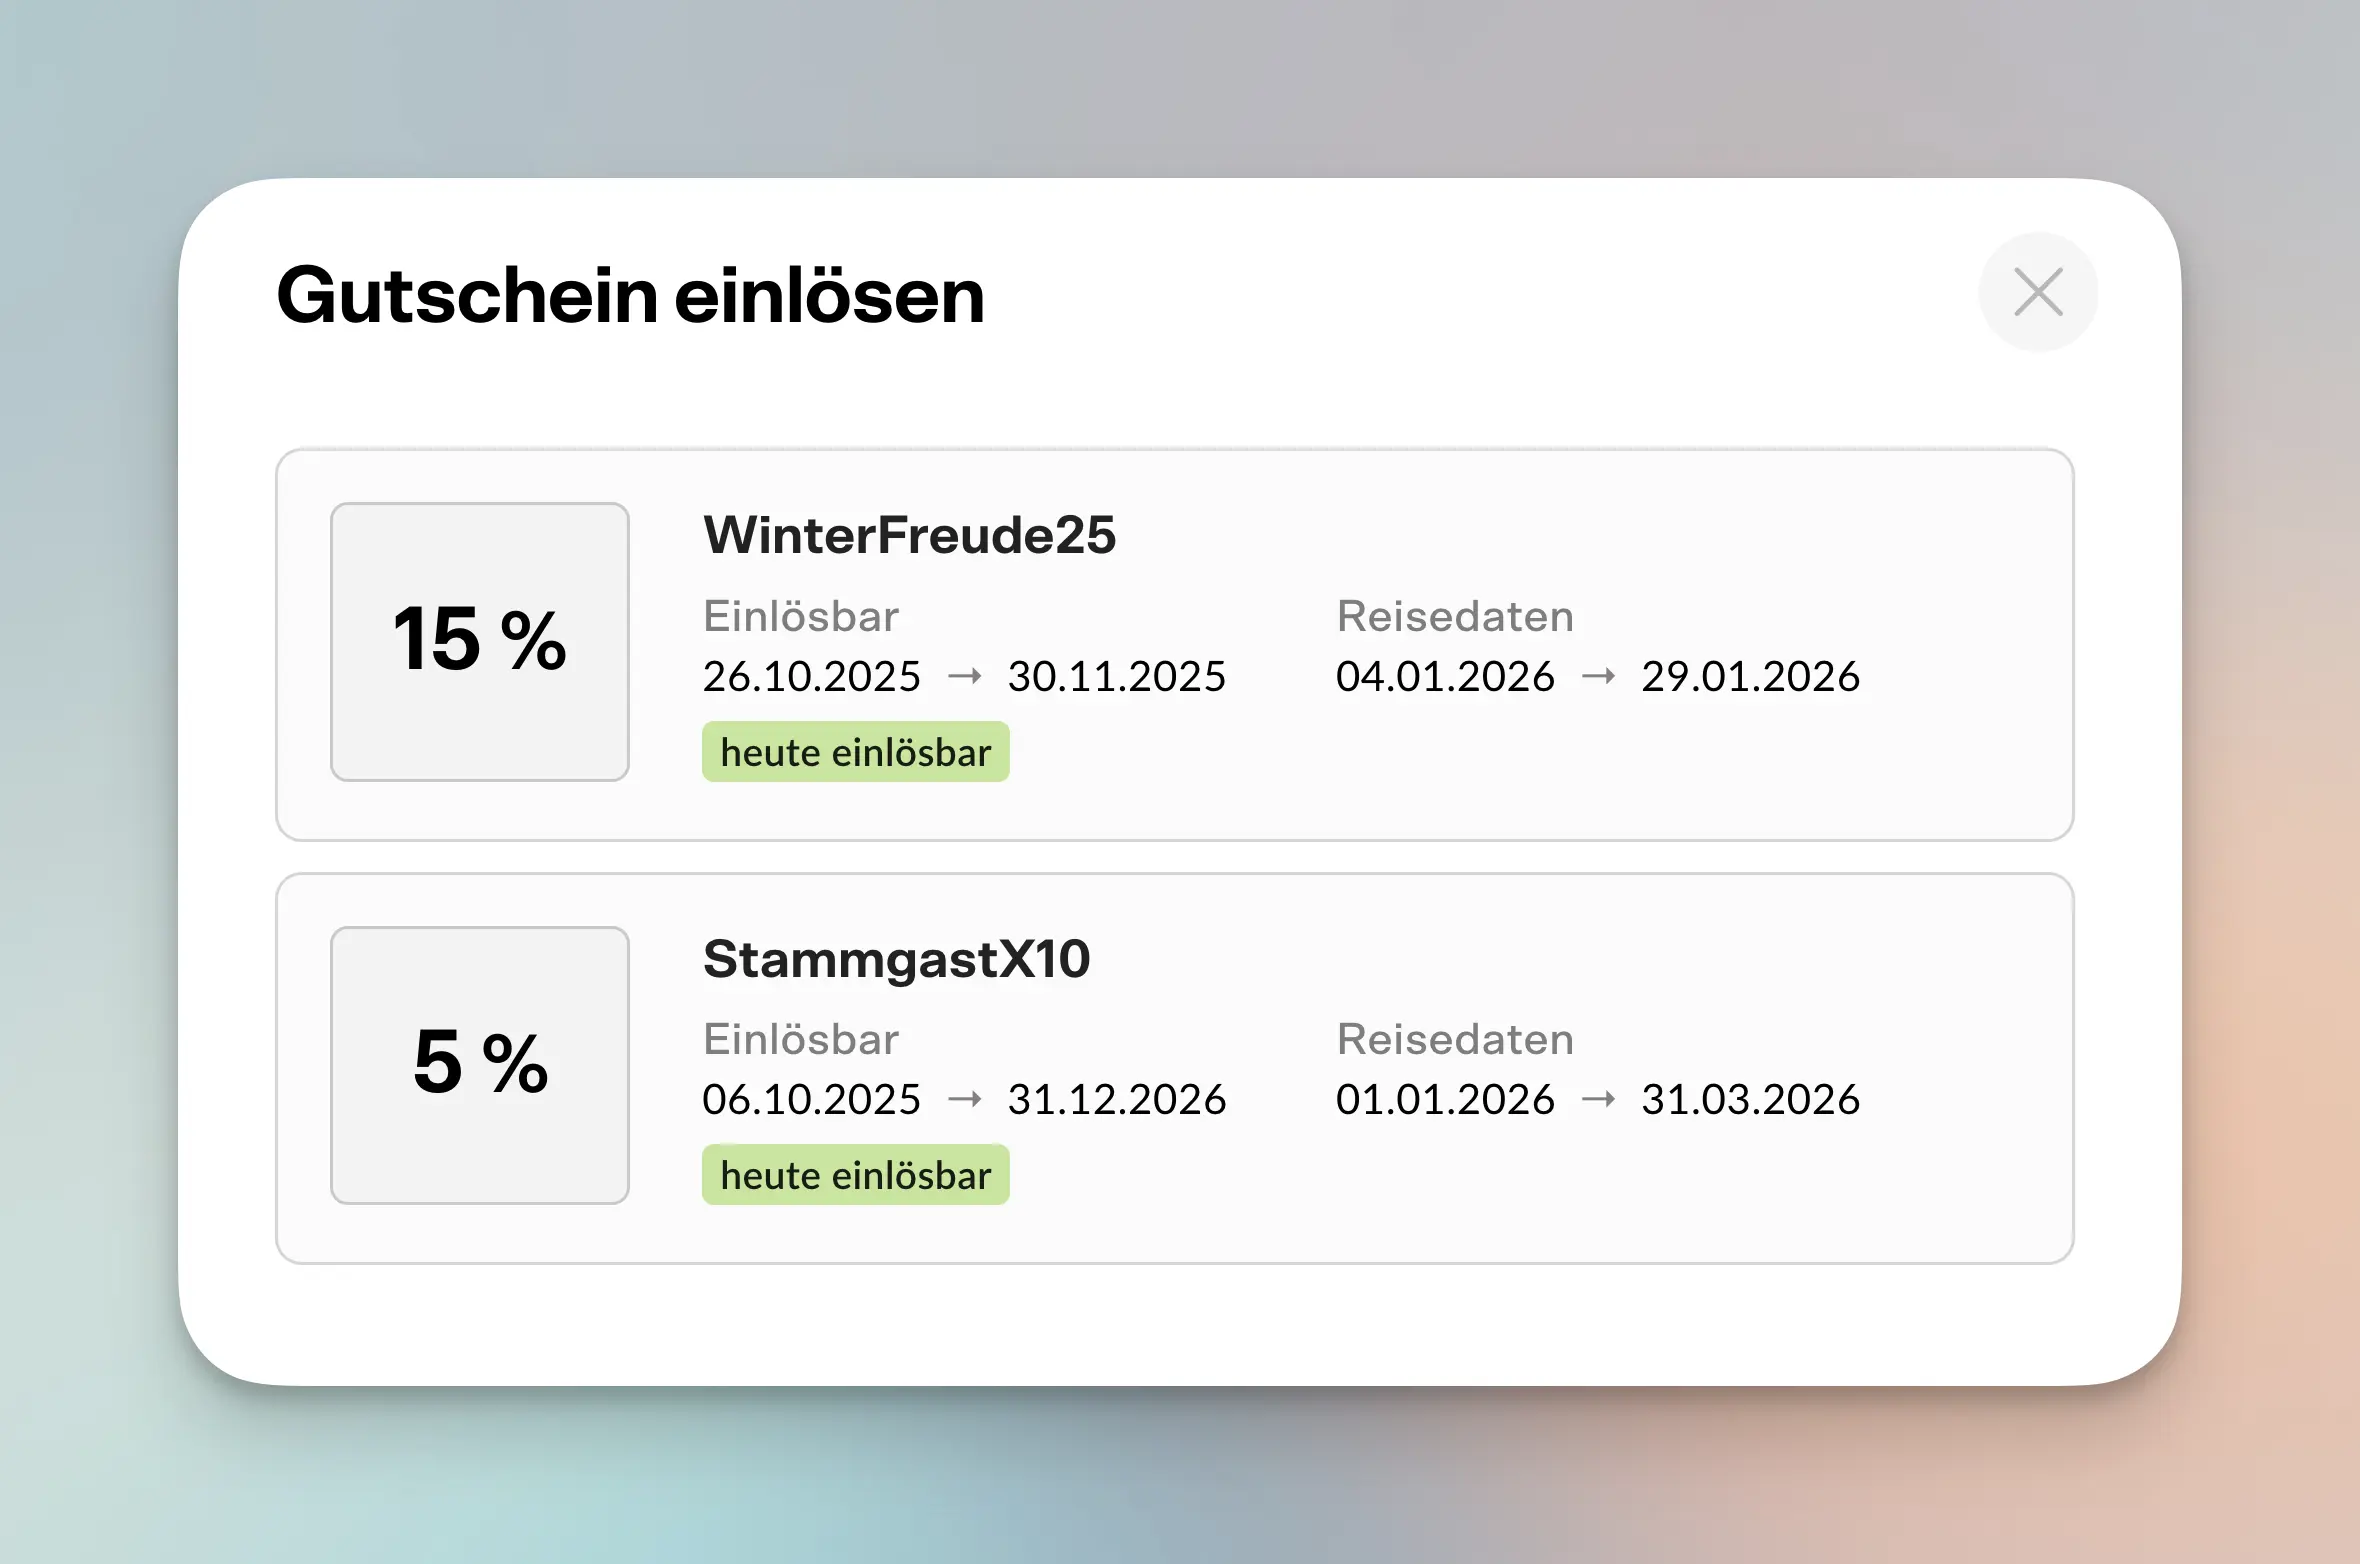This screenshot has width=2360, height=1564.
Task: Click the 01.01.2026 travel start date
Action: pos(1445,1100)
